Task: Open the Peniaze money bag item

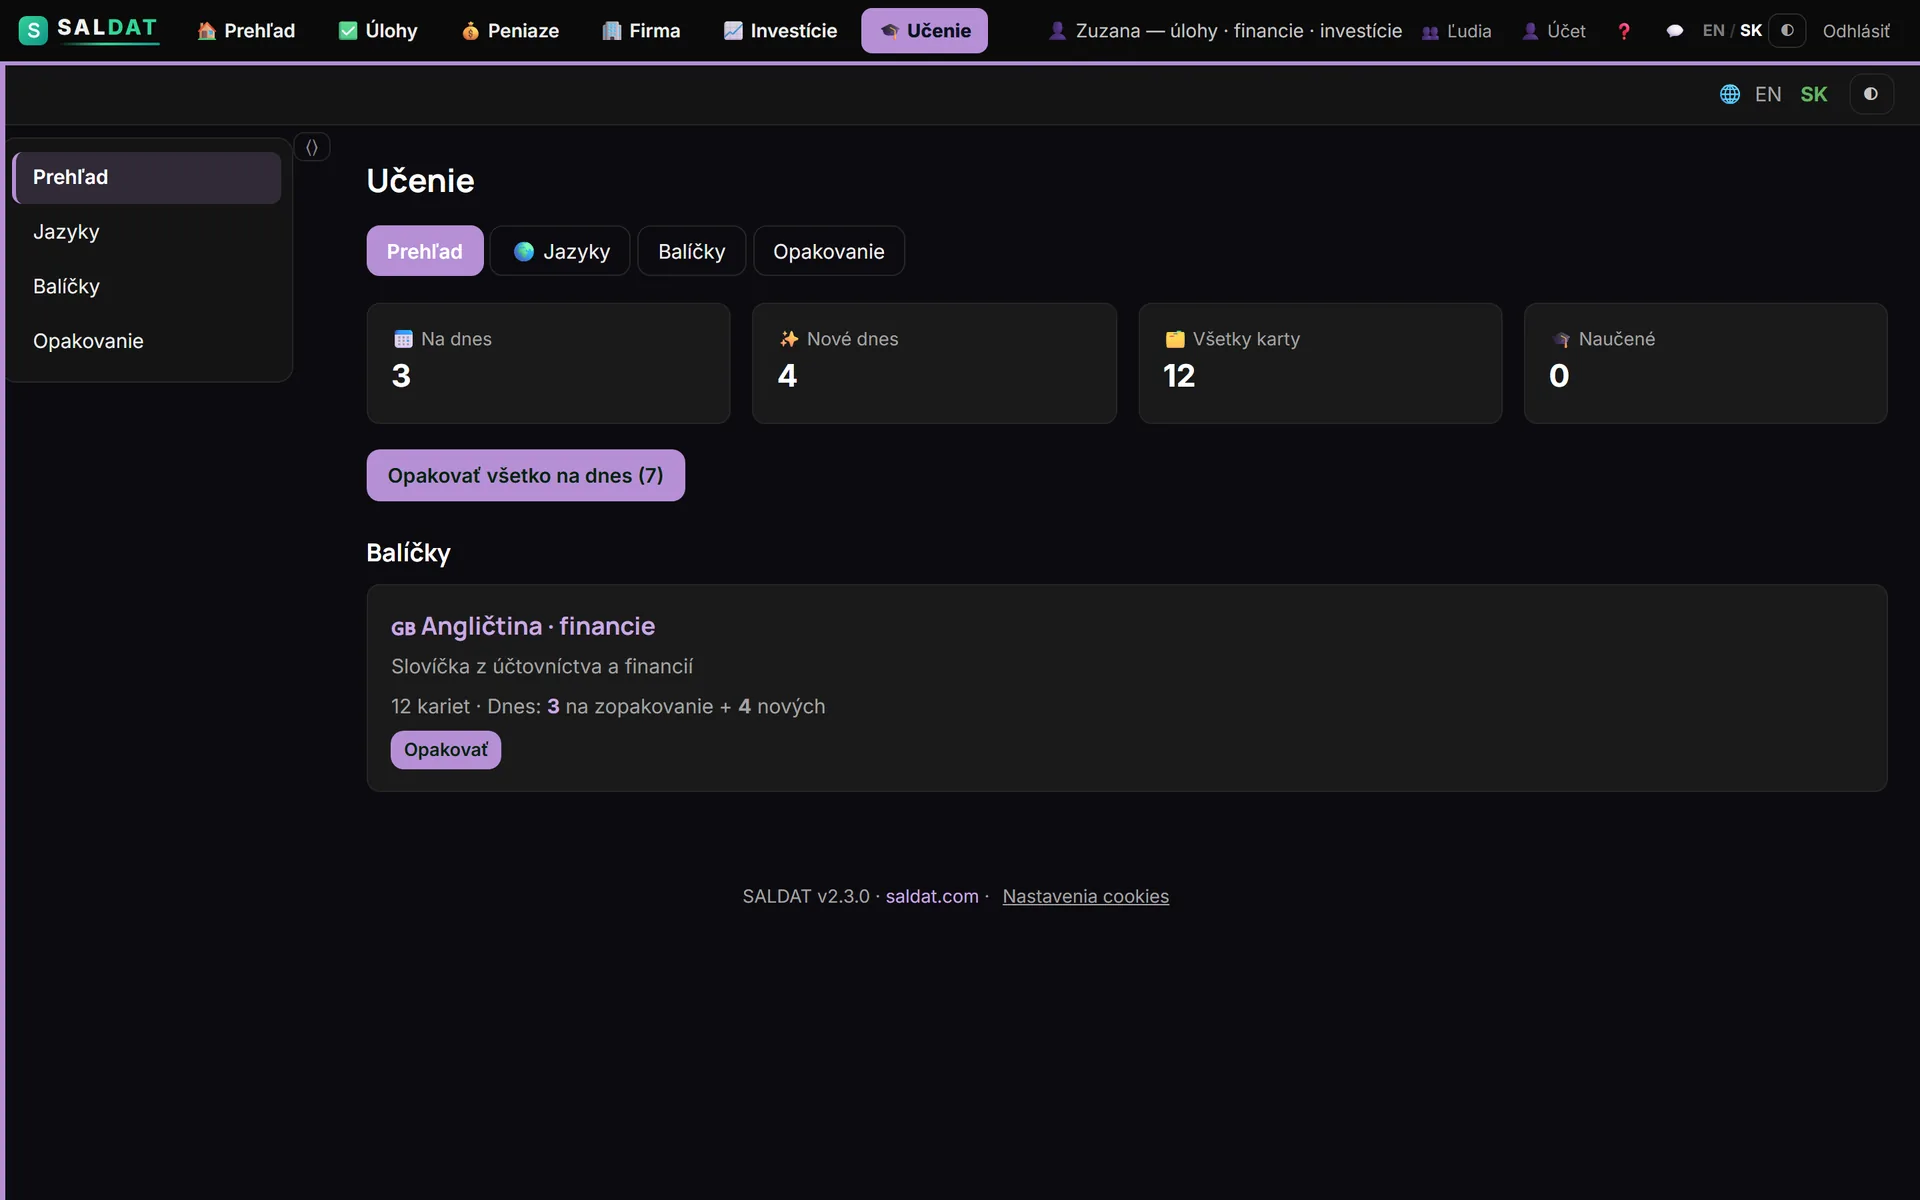Action: point(510,31)
